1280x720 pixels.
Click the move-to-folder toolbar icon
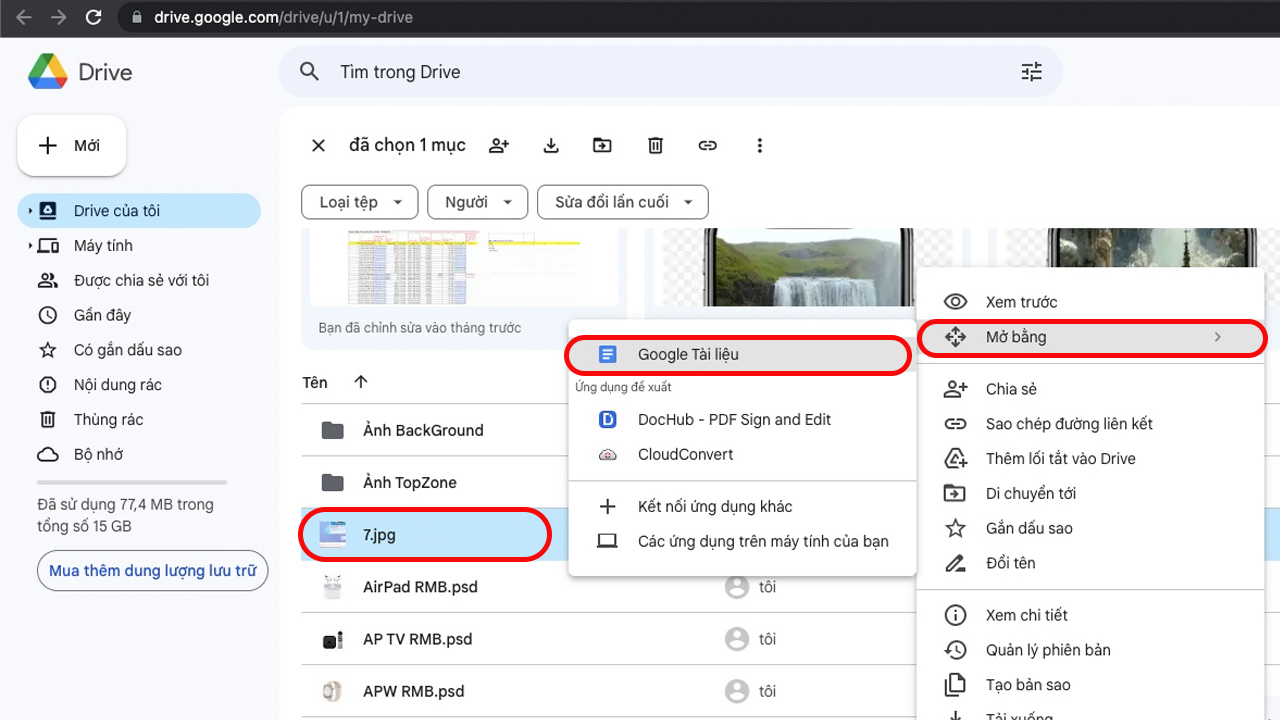pyautogui.click(x=602, y=146)
